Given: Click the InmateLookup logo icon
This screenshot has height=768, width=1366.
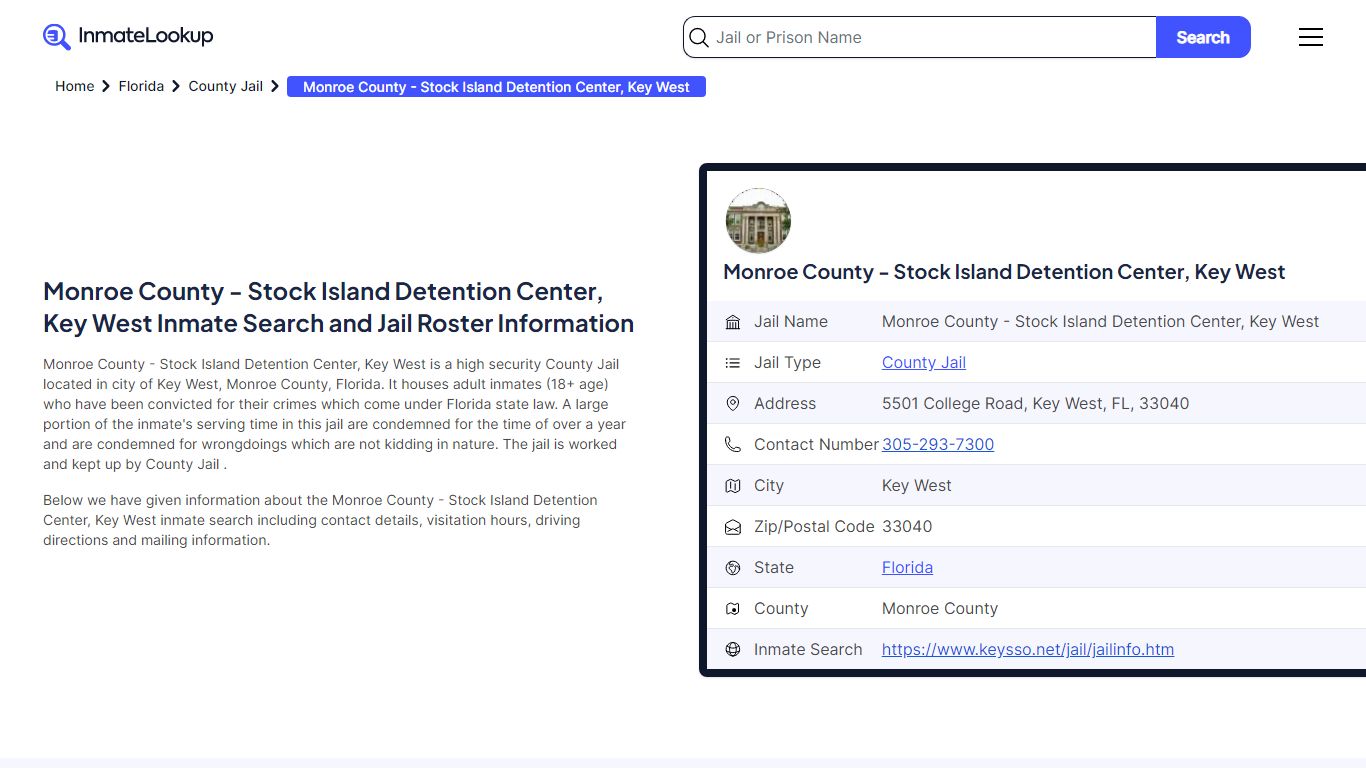Looking at the screenshot, I should (57, 37).
